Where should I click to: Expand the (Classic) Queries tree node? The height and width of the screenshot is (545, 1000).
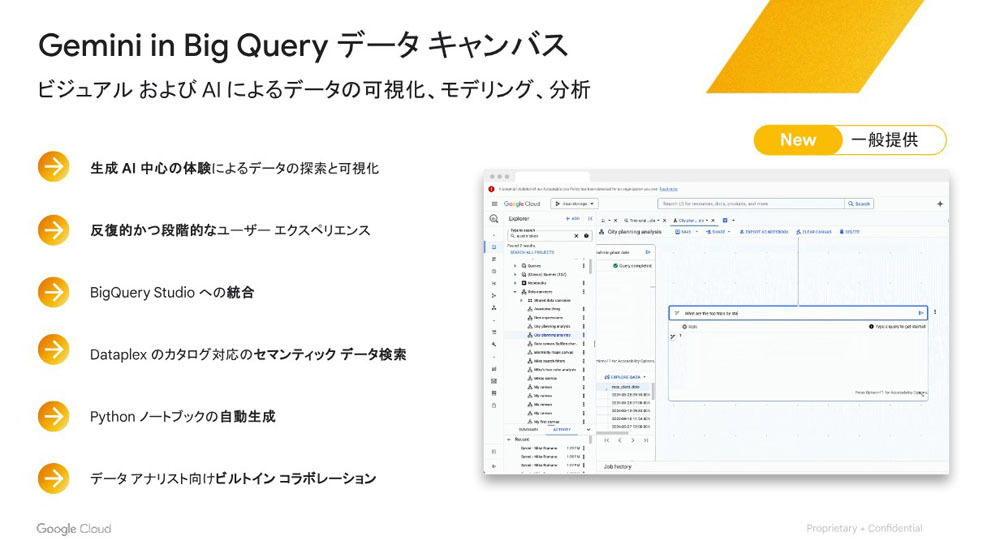click(516, 275)
